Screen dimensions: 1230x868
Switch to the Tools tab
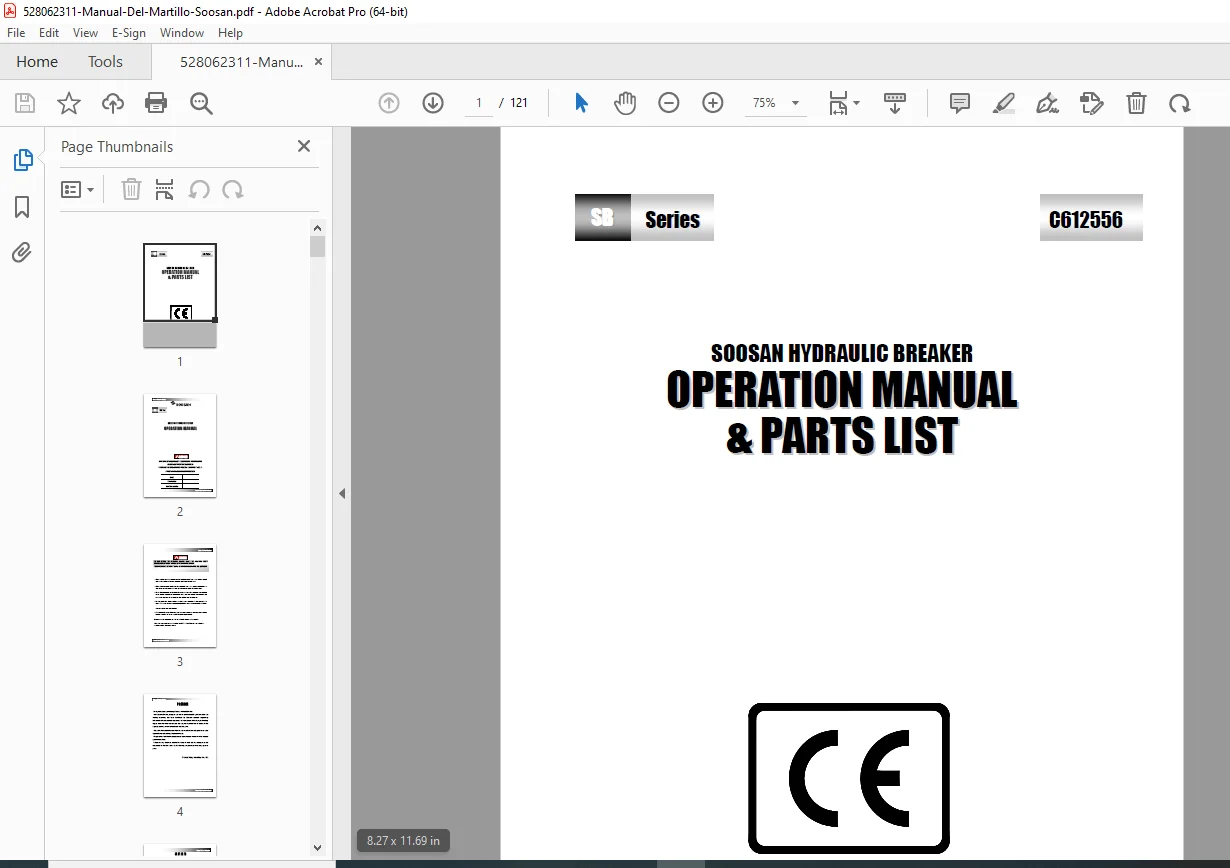(105, 62)
